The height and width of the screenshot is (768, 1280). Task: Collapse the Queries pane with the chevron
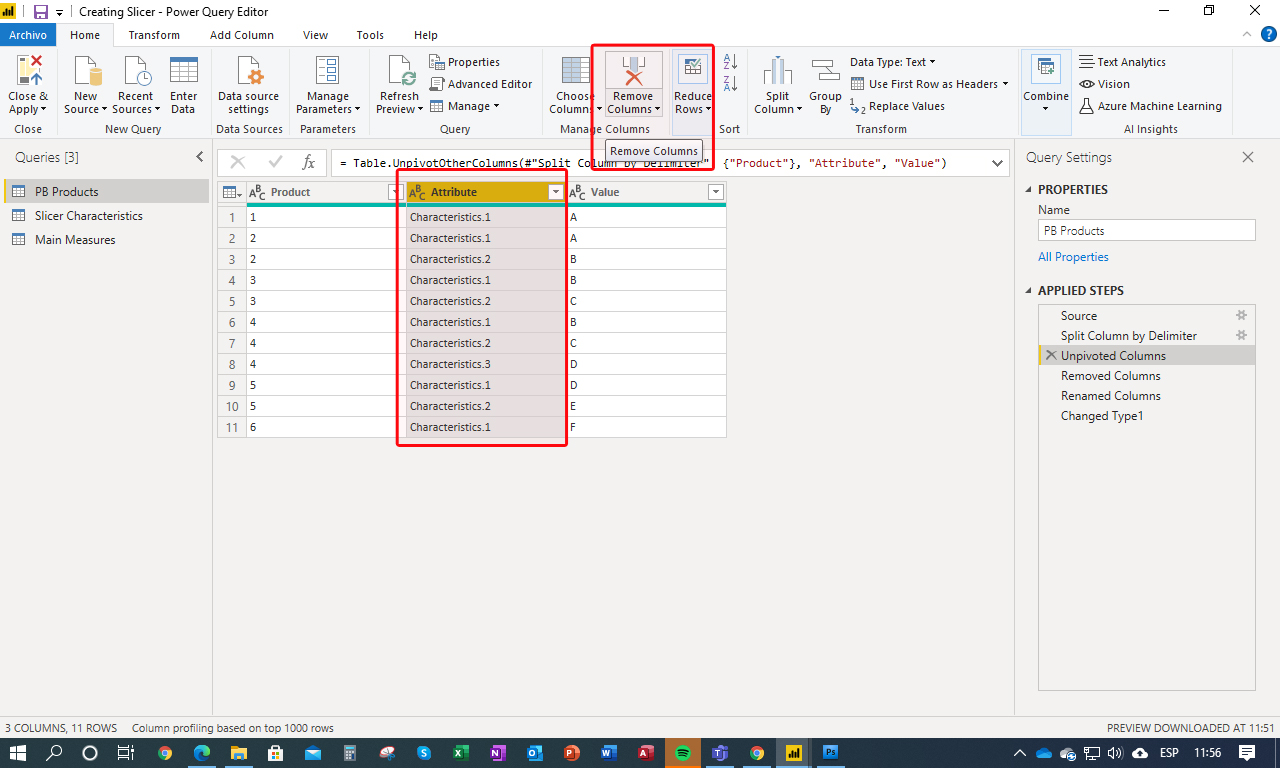tap(199, 157)
